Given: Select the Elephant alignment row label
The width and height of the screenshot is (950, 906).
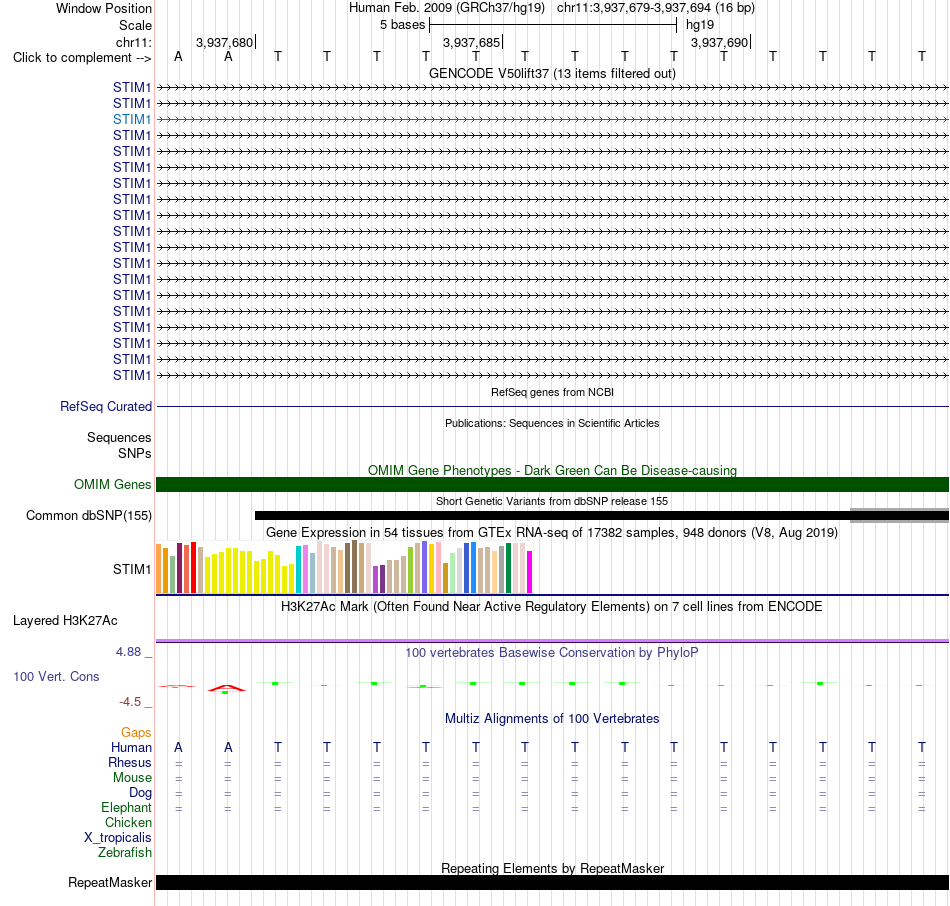Looking at the screenshot, I should 126,808.
